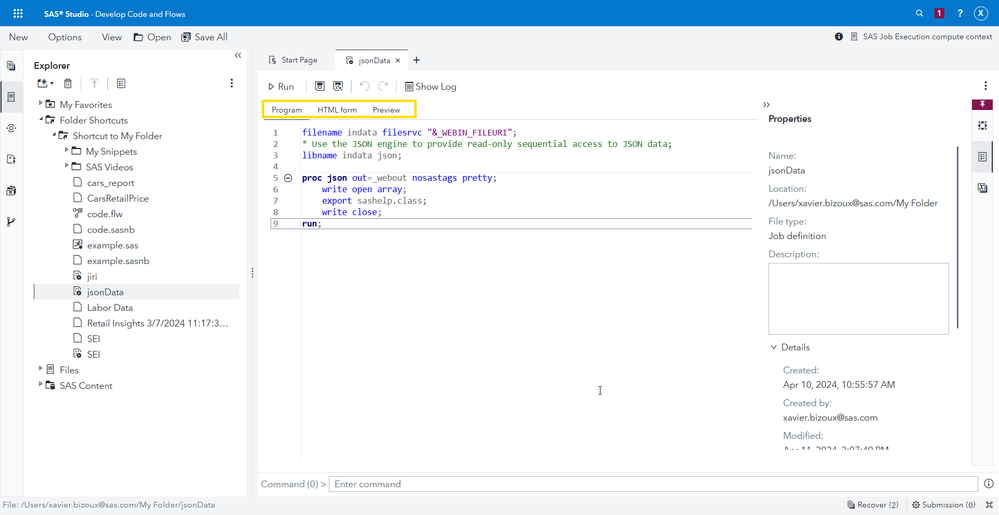
Task: Click the Description text box
Action: click(858, 299)
